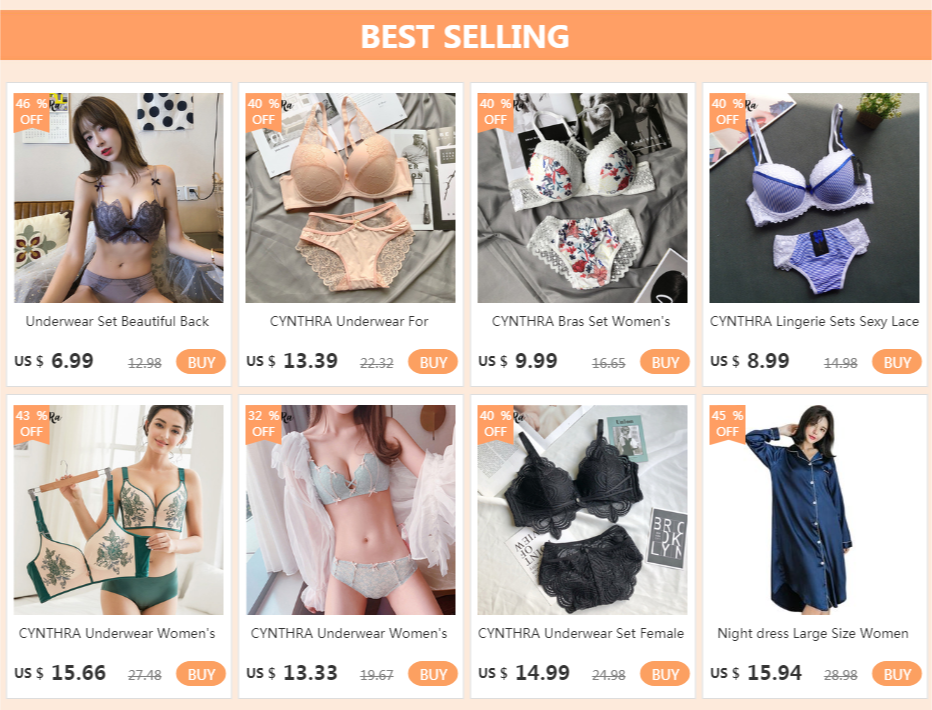932x710 pixels.
Task: Click BUY for the 8.99 lingerie set
Action: (896, 362)
